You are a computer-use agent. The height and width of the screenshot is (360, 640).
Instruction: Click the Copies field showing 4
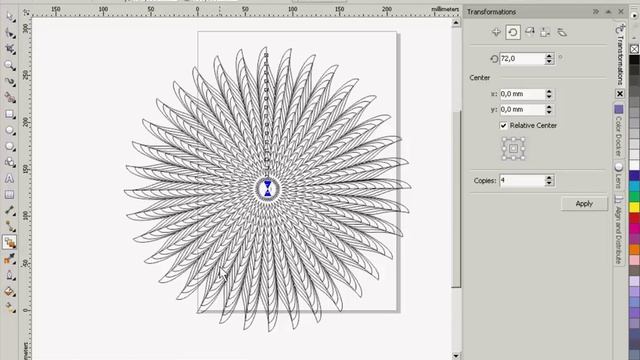(x=522, y=180)
